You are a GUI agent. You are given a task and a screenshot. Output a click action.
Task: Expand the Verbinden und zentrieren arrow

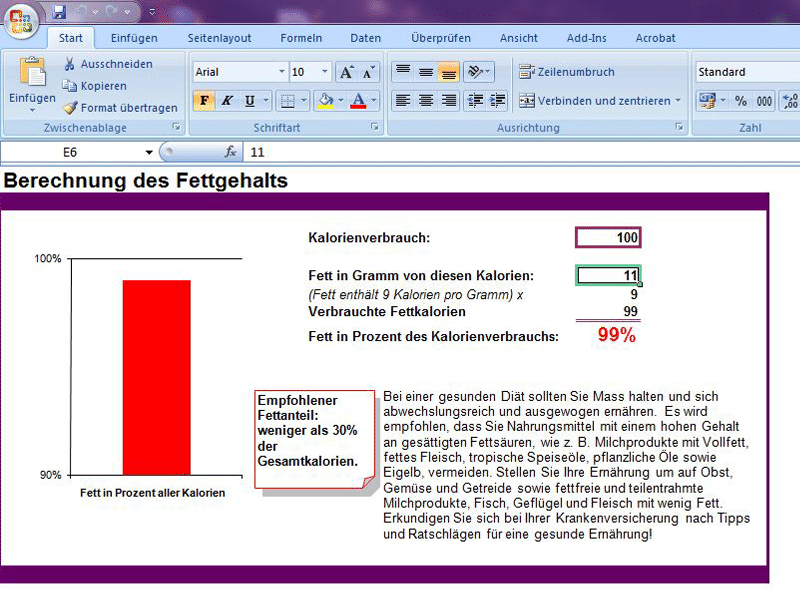678,101
